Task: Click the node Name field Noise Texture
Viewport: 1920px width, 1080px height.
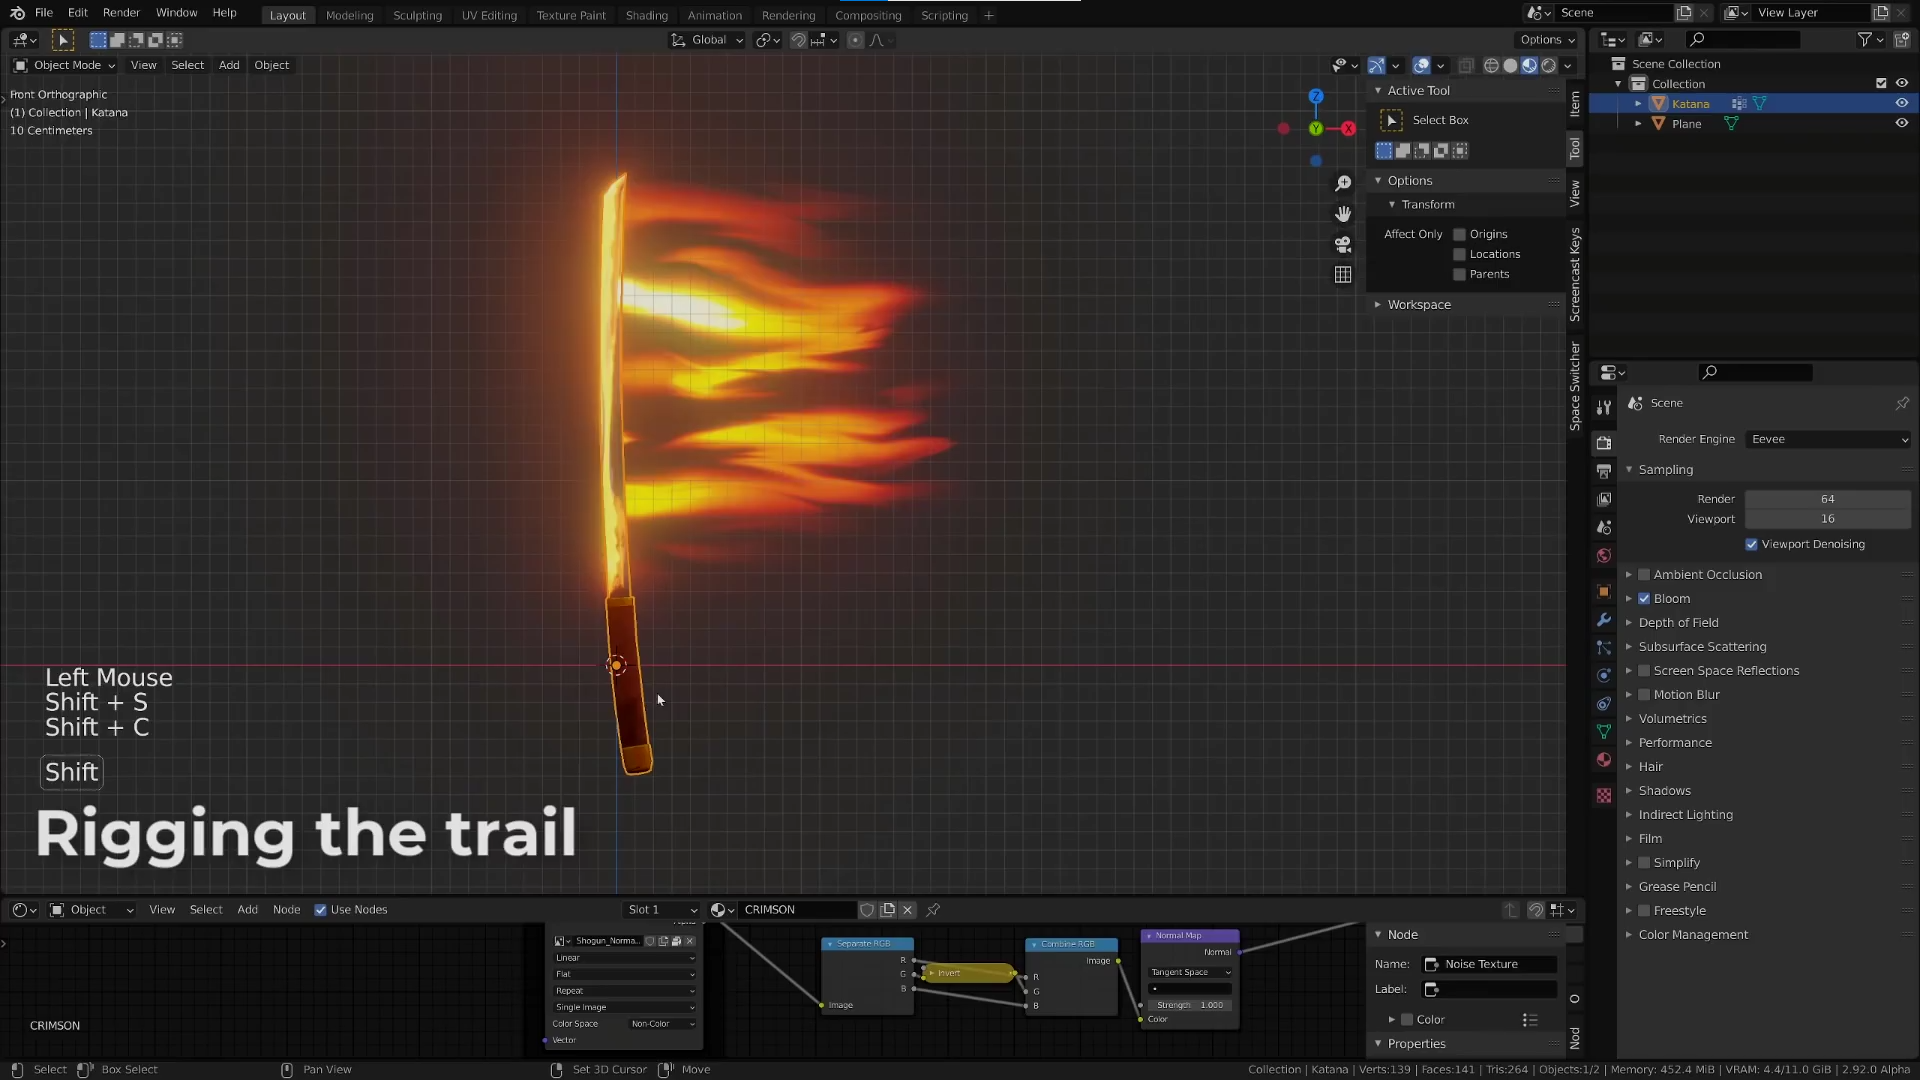Action: tap(1490, 965)
